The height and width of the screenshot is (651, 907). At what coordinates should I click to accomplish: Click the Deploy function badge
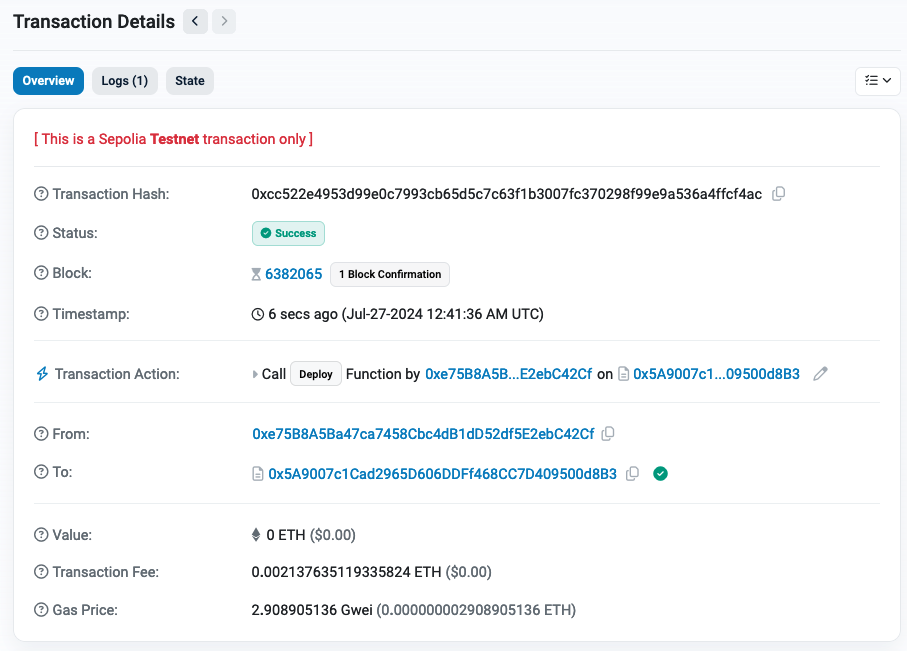[x=316, y=374]
